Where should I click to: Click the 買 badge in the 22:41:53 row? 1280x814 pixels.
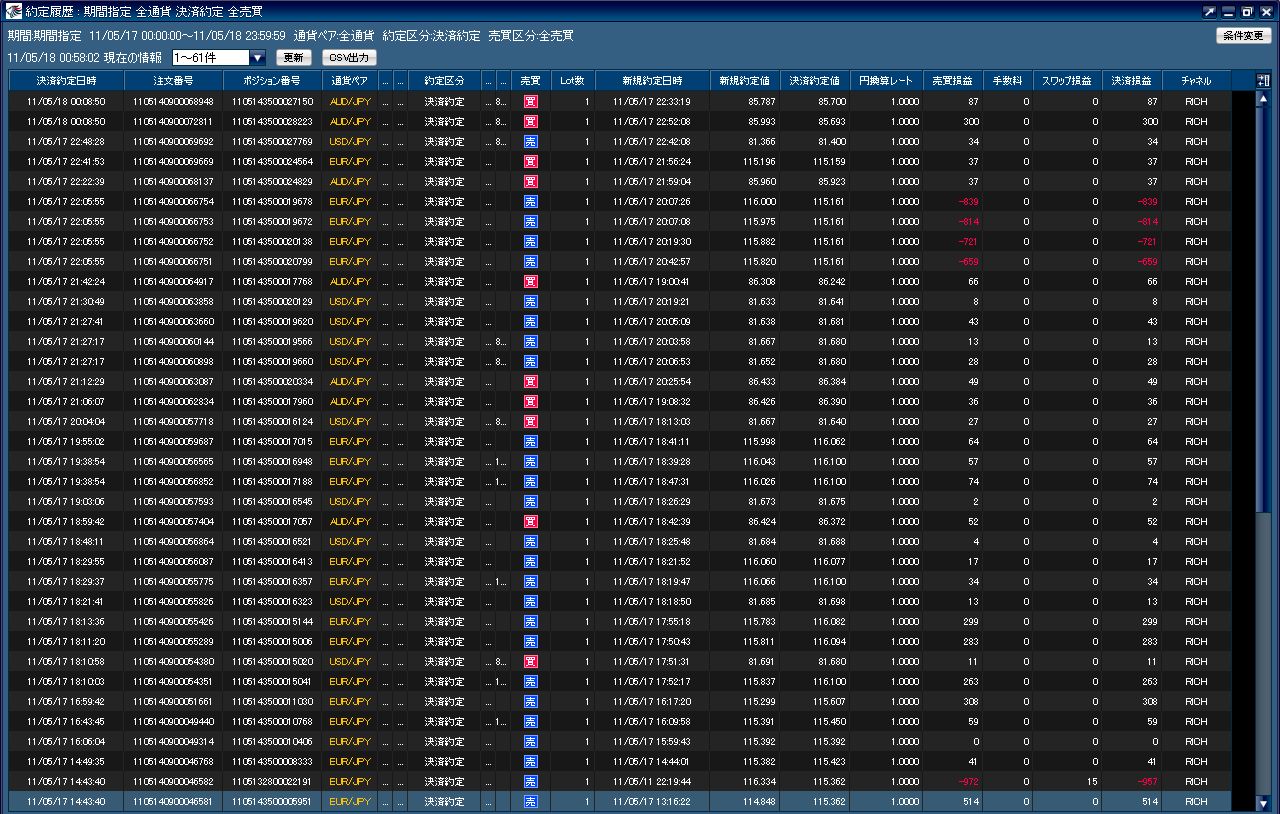[531, 162]
